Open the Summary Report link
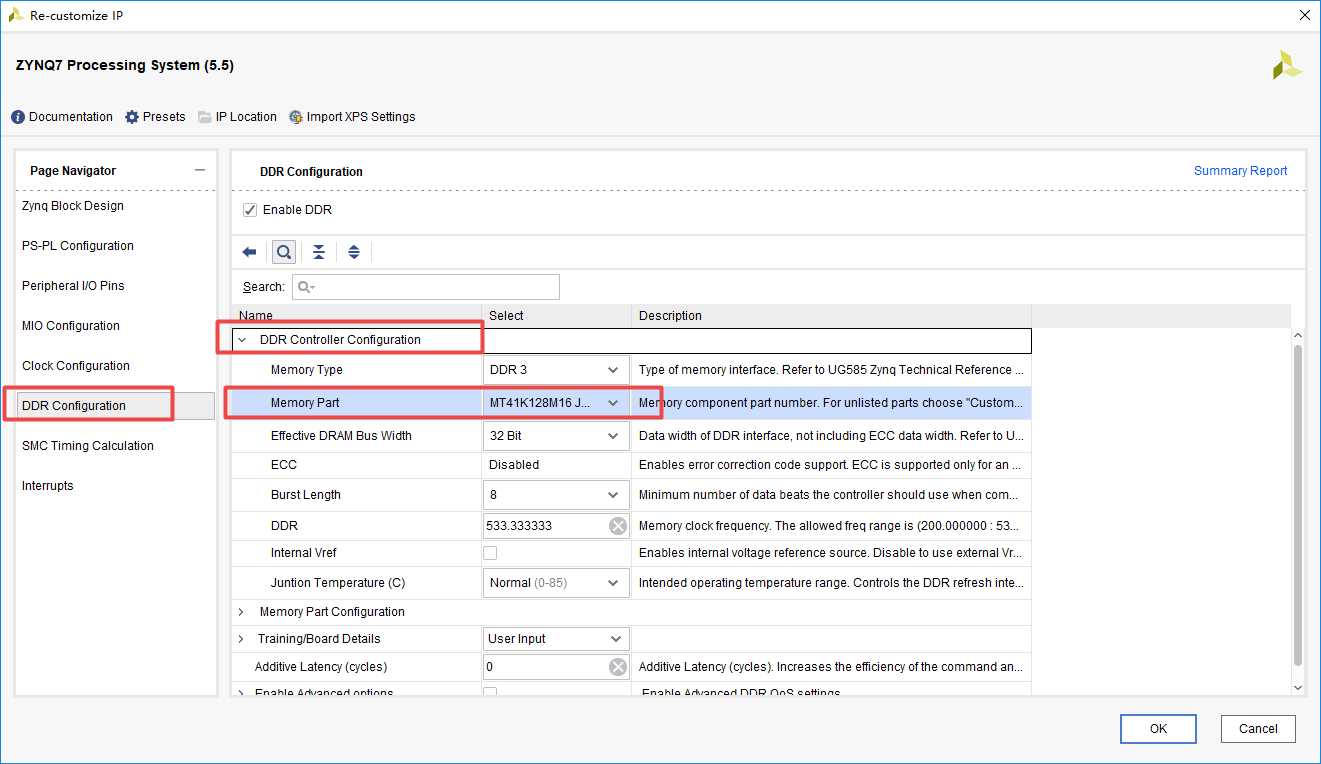Screen dimensions: 1321x764 1240,171
